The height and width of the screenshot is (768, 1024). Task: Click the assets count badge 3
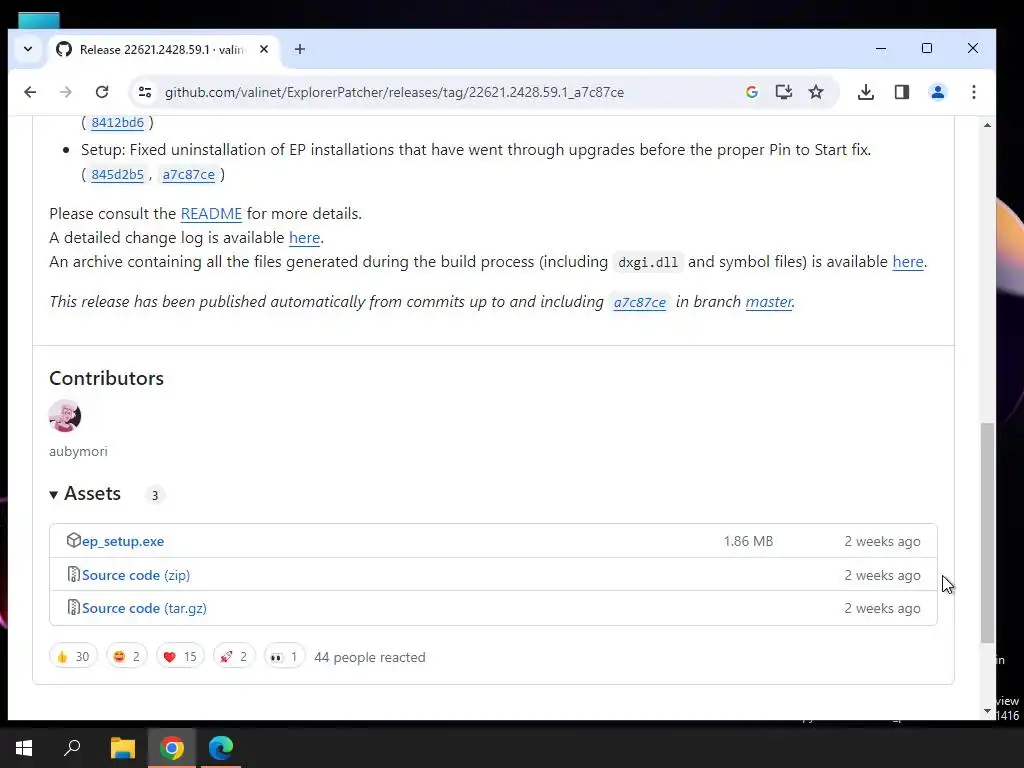pos(155,495)
